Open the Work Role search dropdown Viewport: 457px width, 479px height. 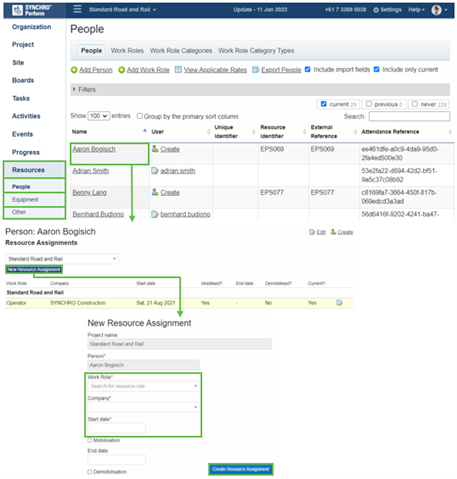pyautogui.click(x=144, y=386)
